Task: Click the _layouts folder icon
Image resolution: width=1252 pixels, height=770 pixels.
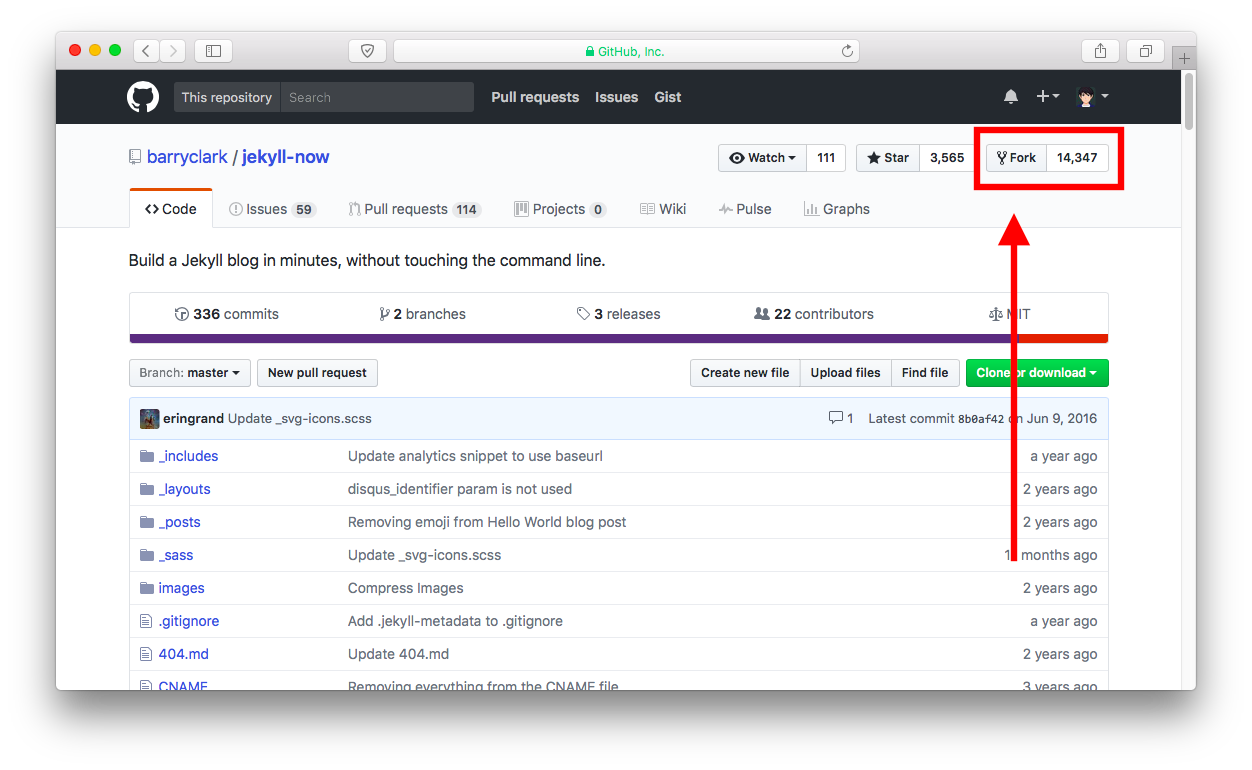Action: (147, 489)
